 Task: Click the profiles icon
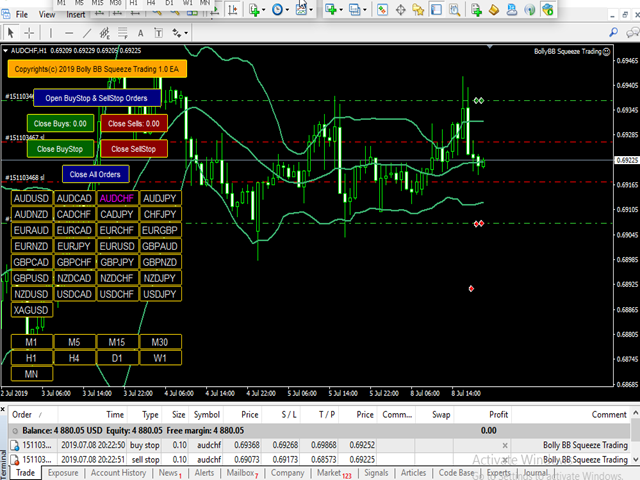[x=354, y=10]
